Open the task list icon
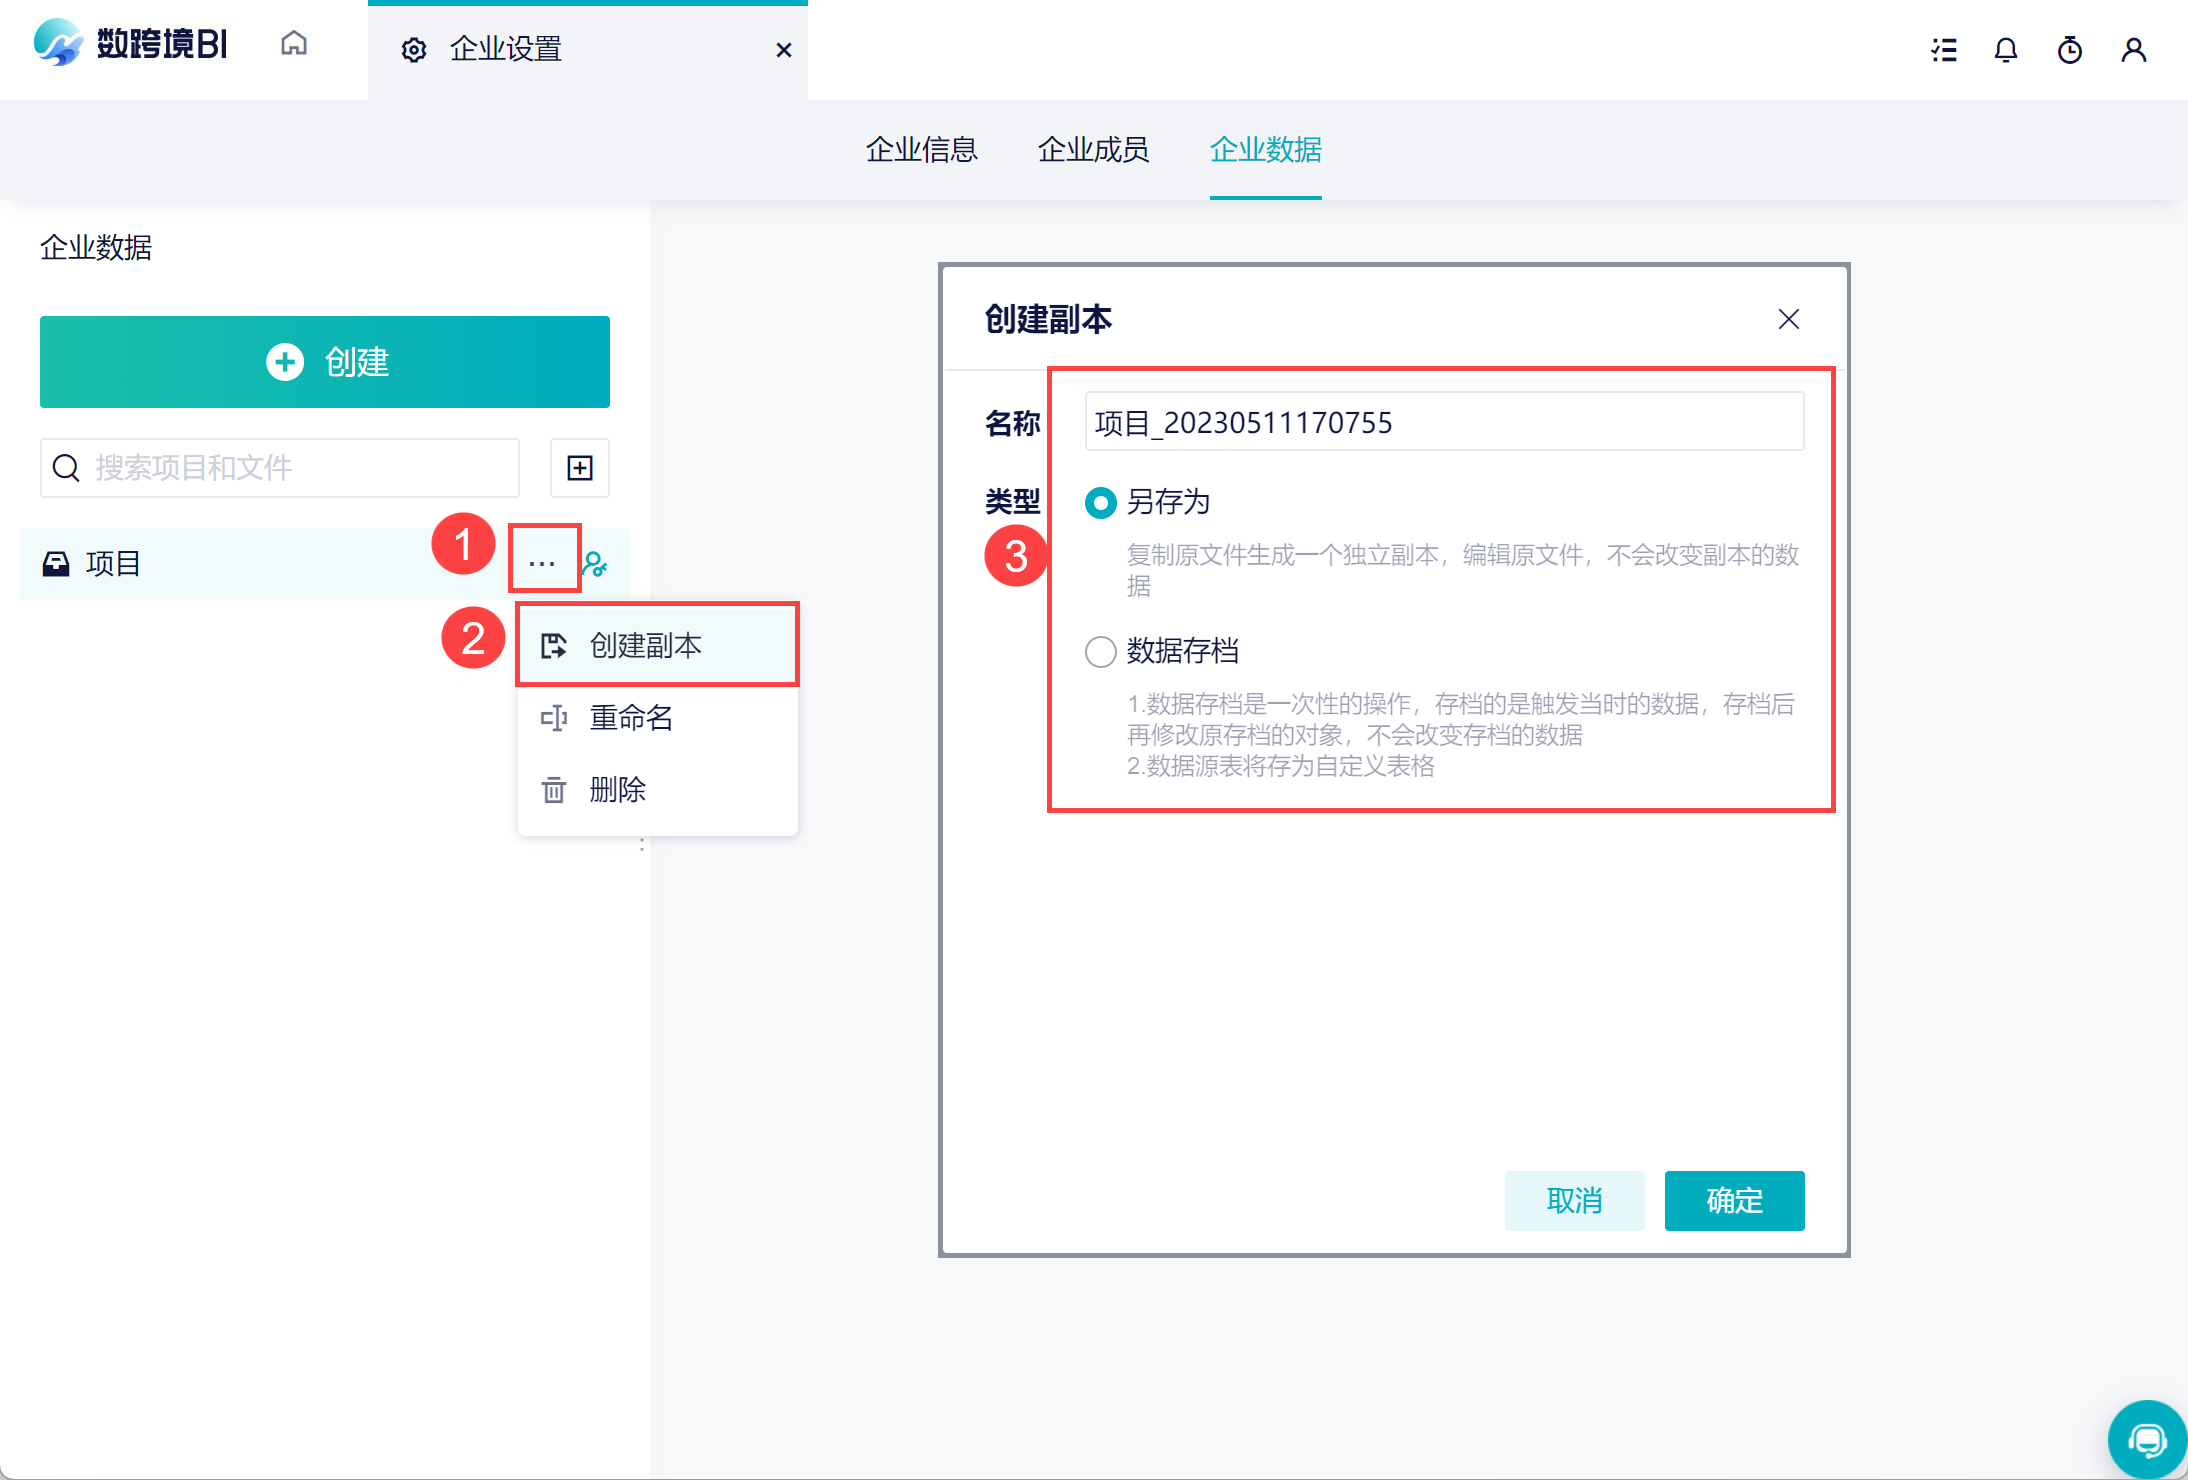Viewport: 2188px width, 1480px height. [x=1943, y=50]
